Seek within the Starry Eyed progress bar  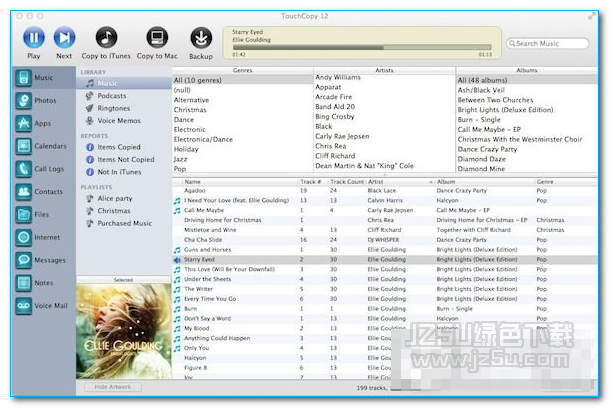(362, 47)
